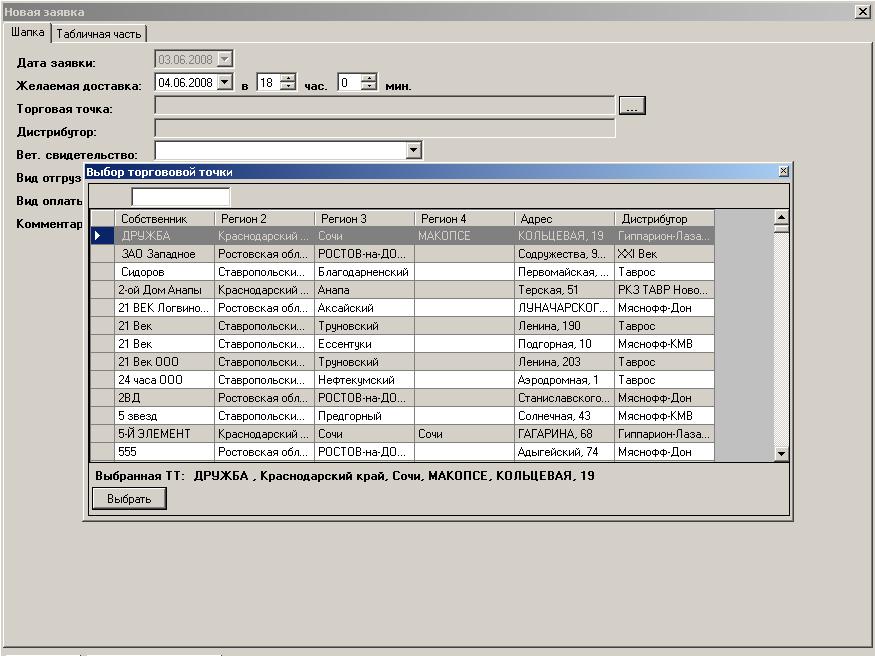Image resolution: width=875 pixels, height=656 pixels.
Task: Click the Мясофф-КМВ cell in Ессентуки row
Action: click(664, 344)
